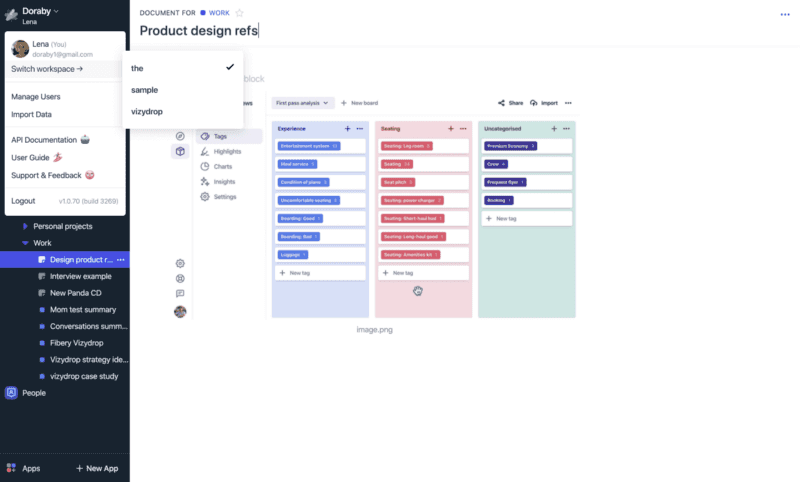
Task: Open the WORK parent link
Action: click(x=218, y=13)
